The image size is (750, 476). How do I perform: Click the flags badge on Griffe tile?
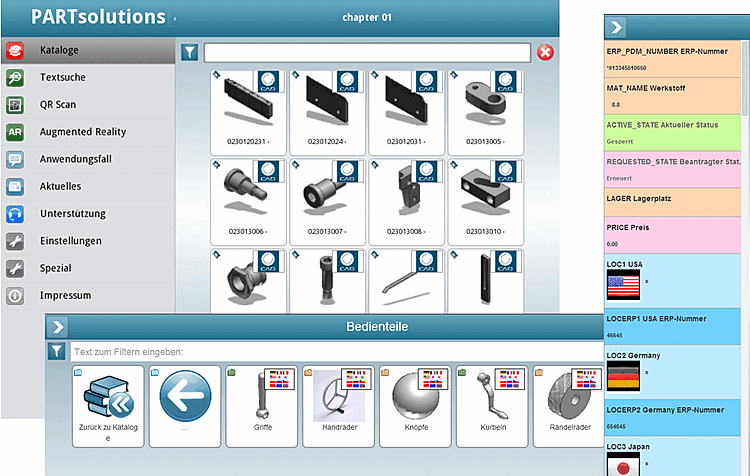click(x=279, y=379)
